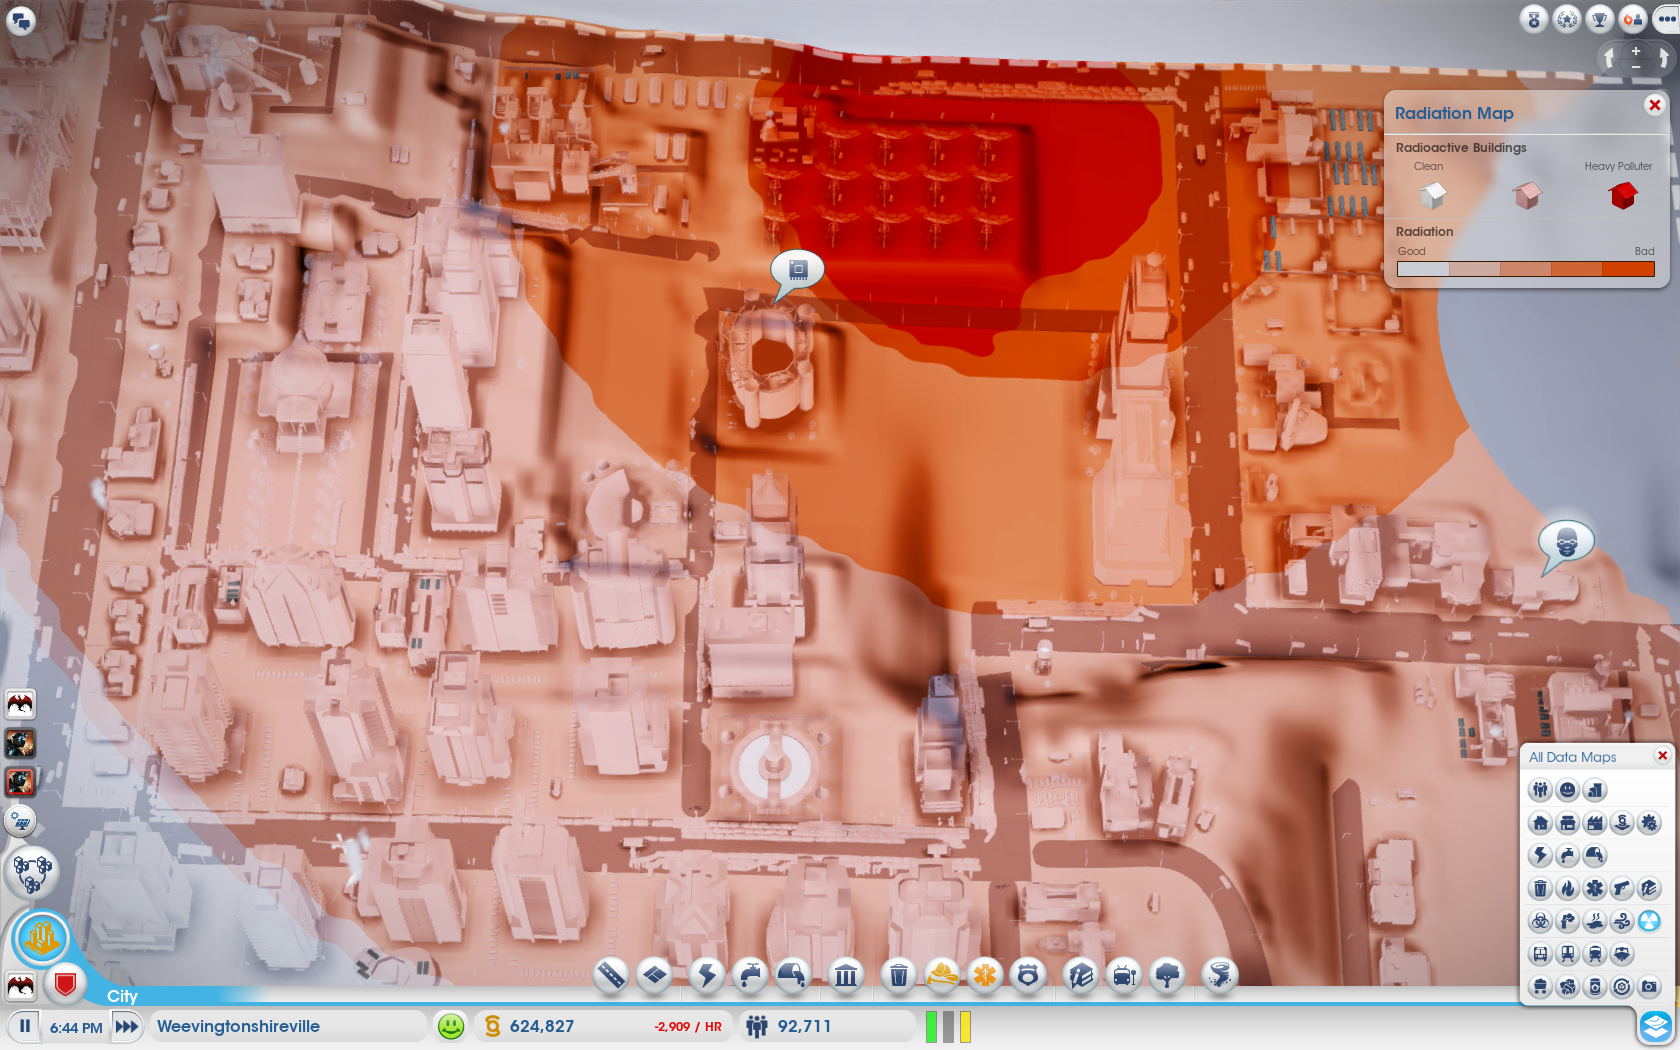Toggle the data layers button
The width and height of the screenshot is (1680, 1050).
(1656, 1026)
